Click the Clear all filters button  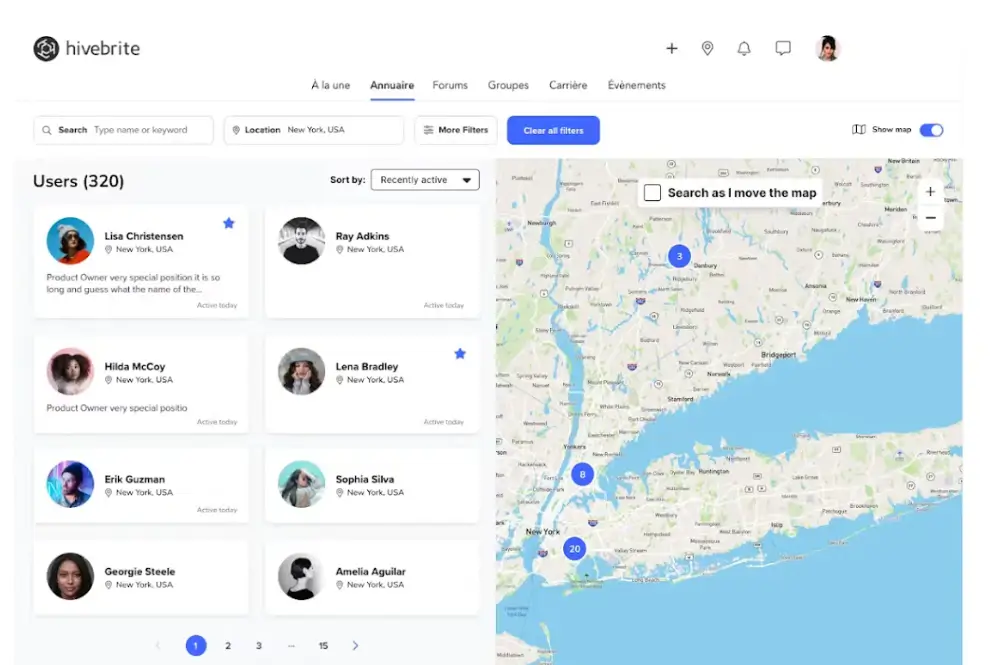click(x=553, y=130)
